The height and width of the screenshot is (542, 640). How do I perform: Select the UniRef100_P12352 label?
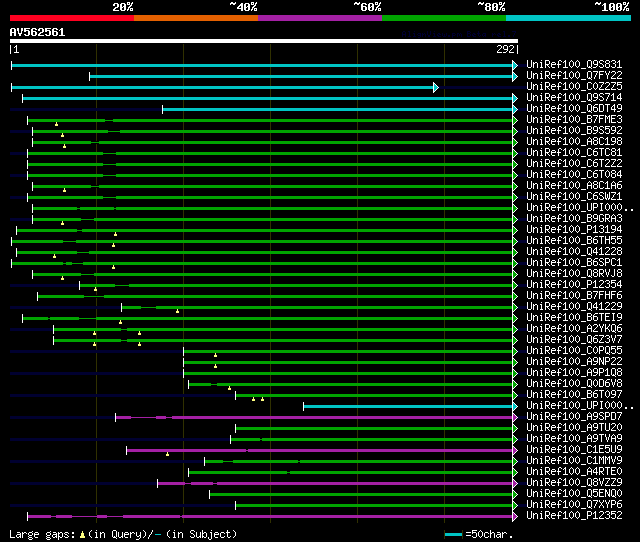[574, 516]
